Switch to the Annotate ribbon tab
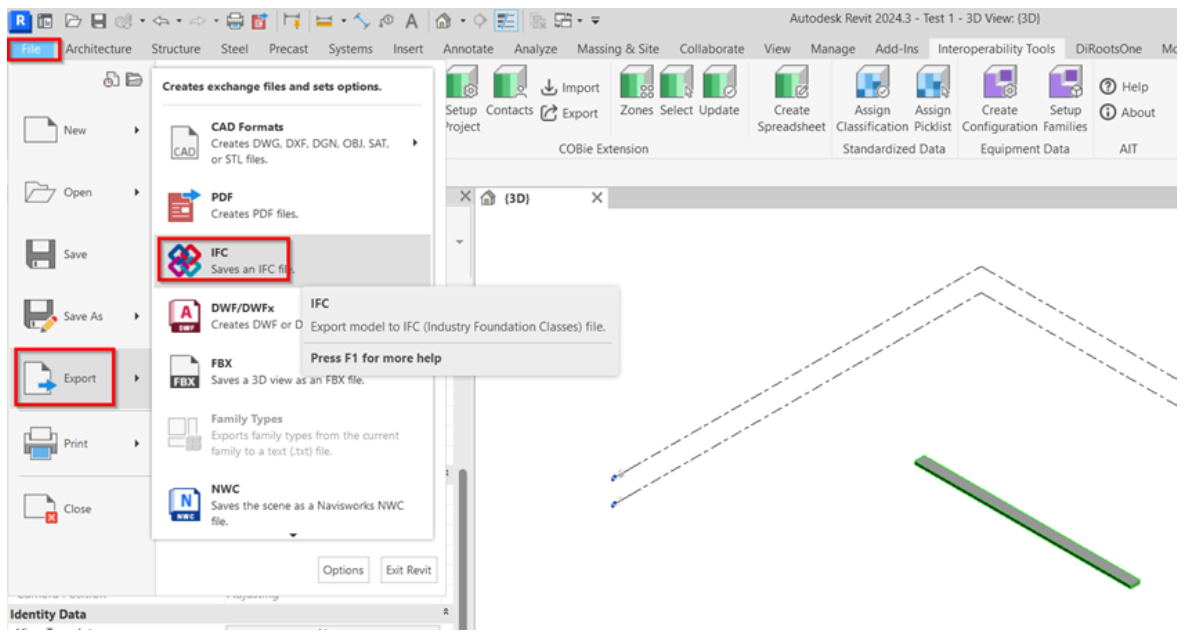Image resolution: width=1187 pixels, height=633 pixels. click(x=468, y=49)
